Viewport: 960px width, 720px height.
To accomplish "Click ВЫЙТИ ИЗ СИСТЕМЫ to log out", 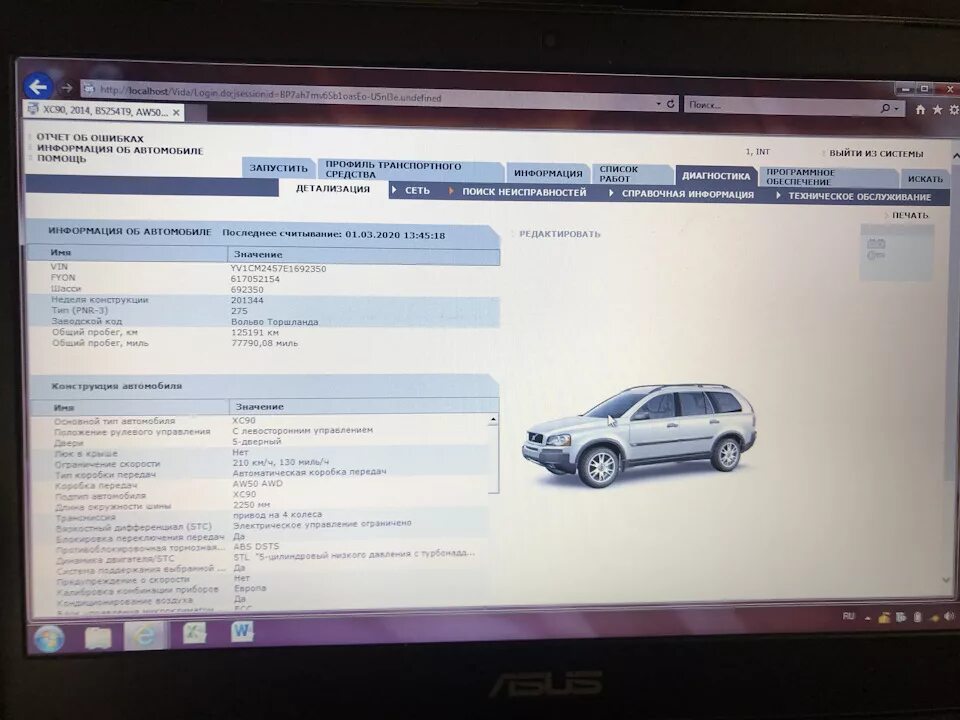I will pyautogui.click(x=876, y=153).
